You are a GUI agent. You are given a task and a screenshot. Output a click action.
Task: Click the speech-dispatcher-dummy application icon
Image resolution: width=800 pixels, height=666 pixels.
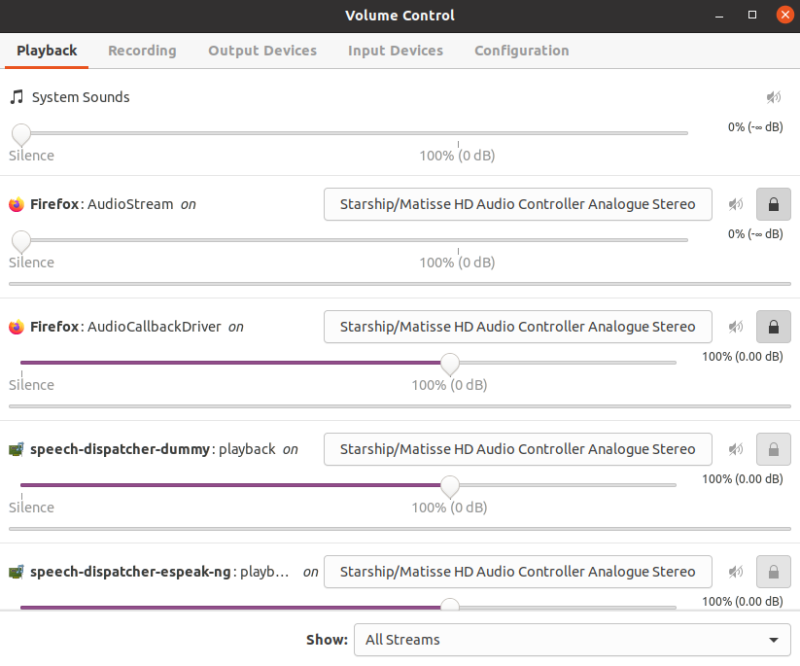pyautogui.click(x=16, y=450)
